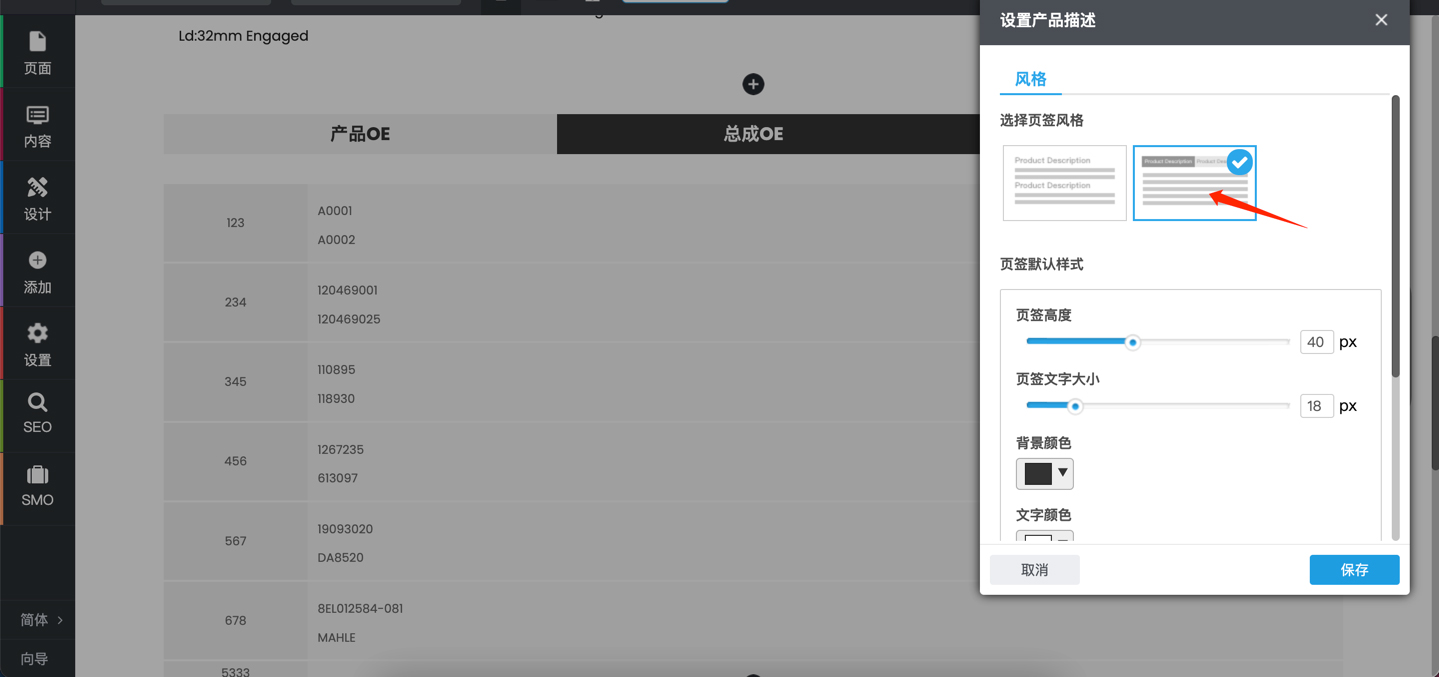Click the 添加 (Add) plus icon in sidebar
This screenshot has height=677, width=1439.
tap(37, 271)
